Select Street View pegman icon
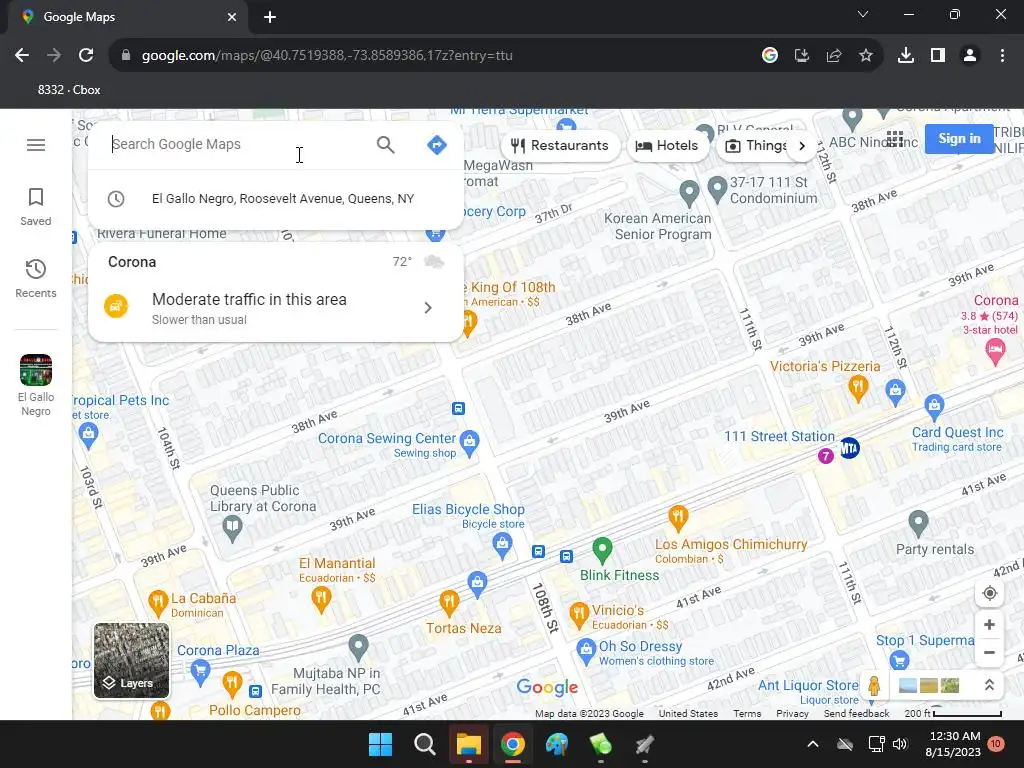The width and height of the screenshot is (1024, 768). [874, 685]
